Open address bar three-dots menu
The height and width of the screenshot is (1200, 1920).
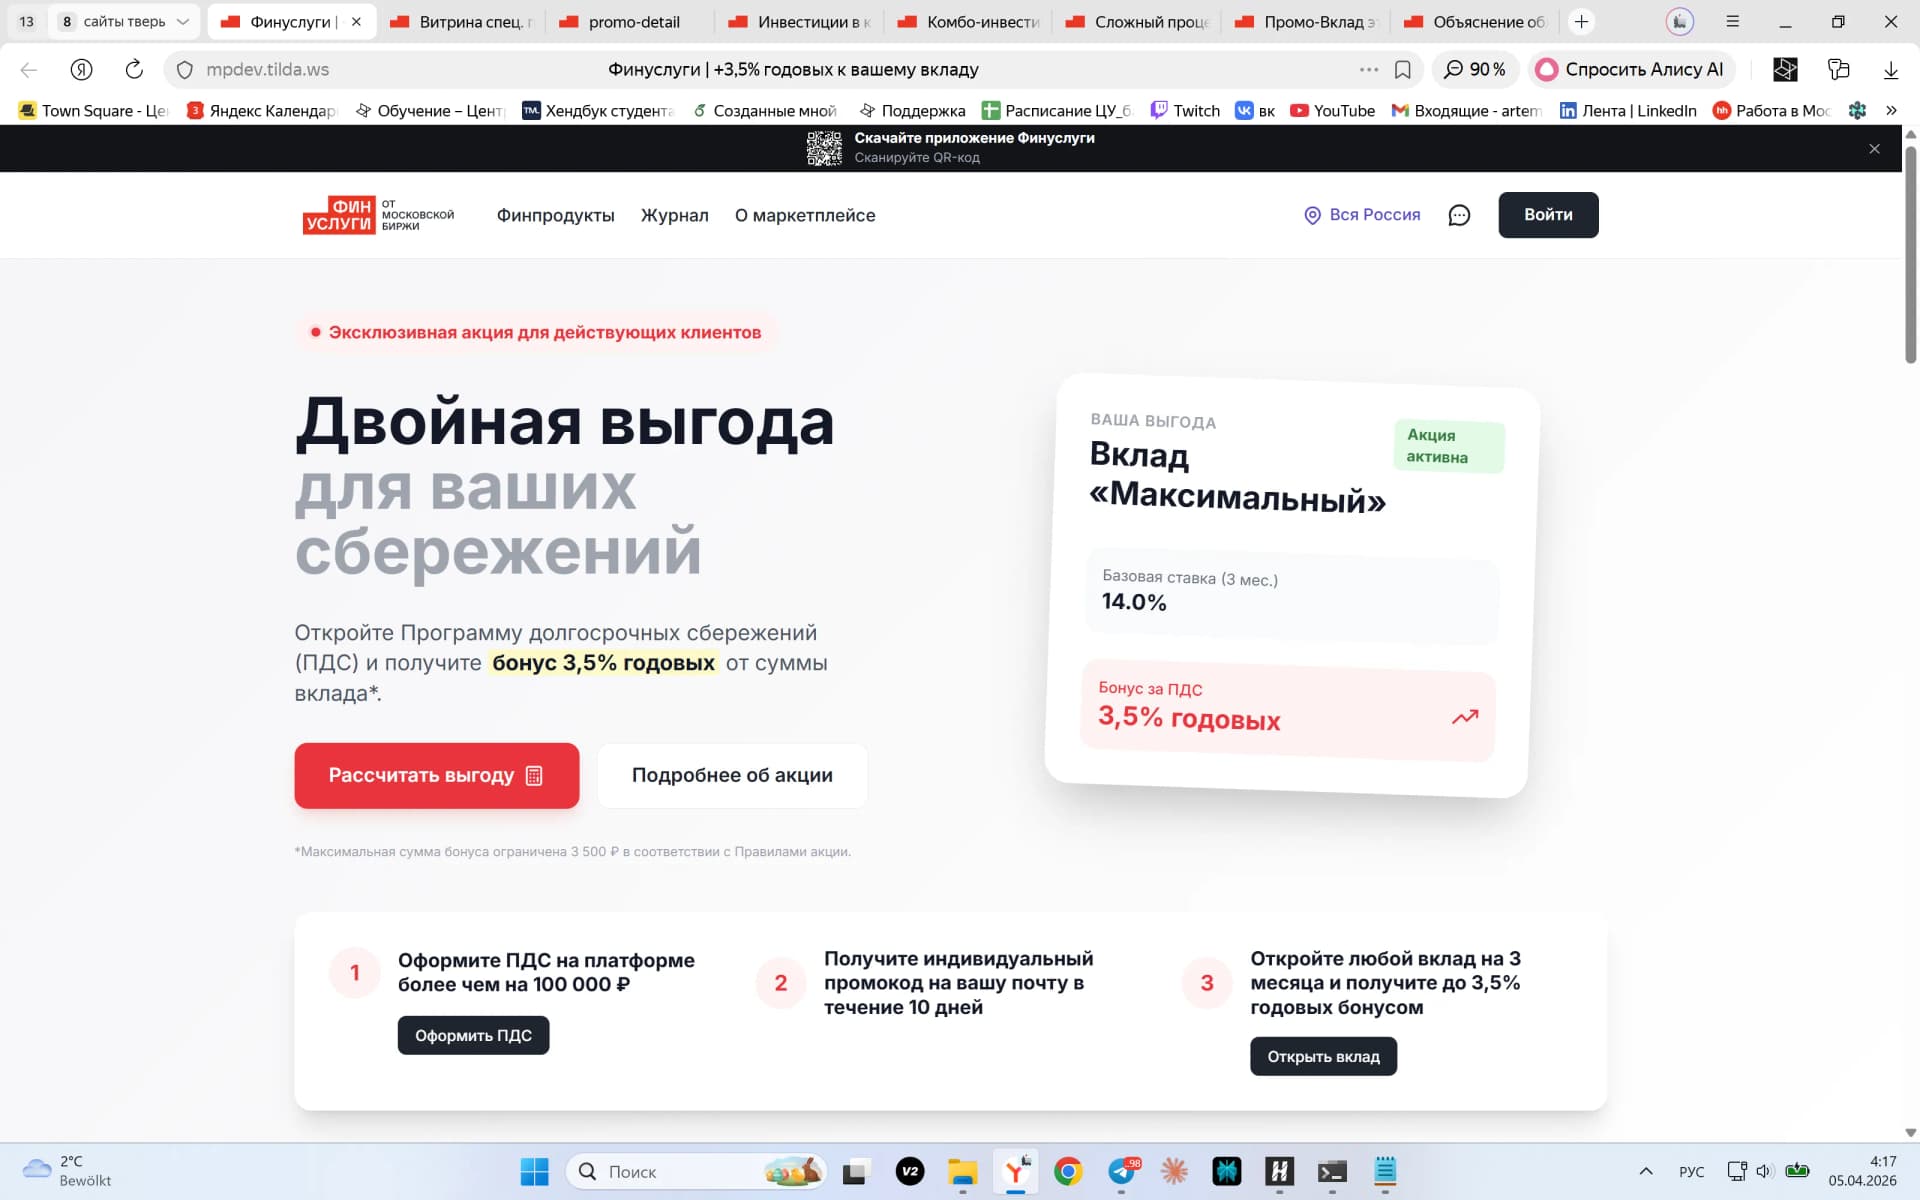1369,69
